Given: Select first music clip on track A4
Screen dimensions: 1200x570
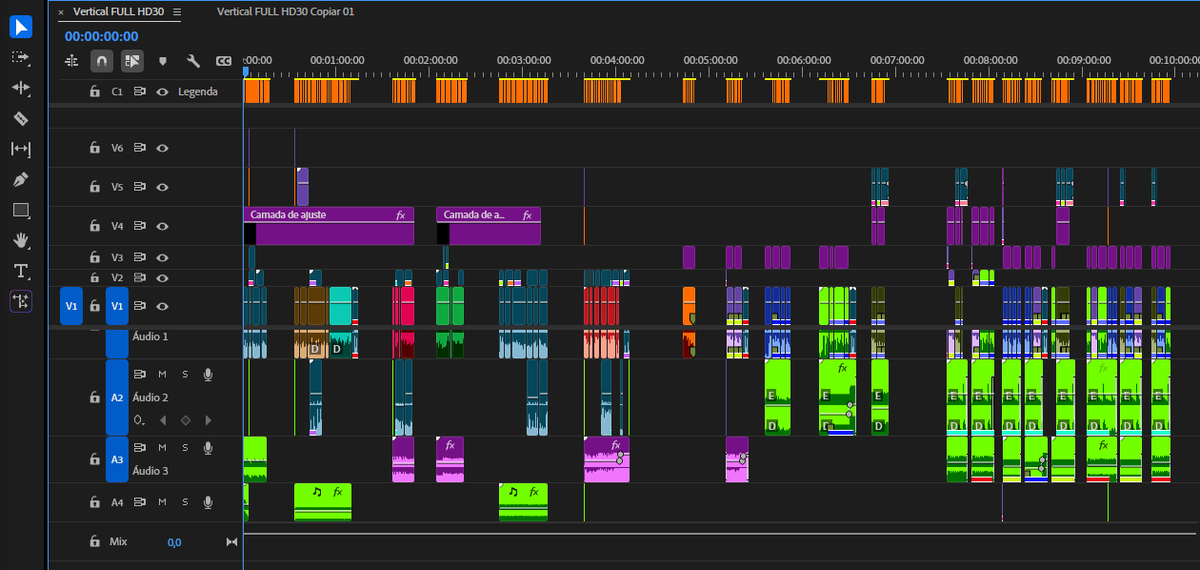Looking at the screenshot, I should point(323,502).
